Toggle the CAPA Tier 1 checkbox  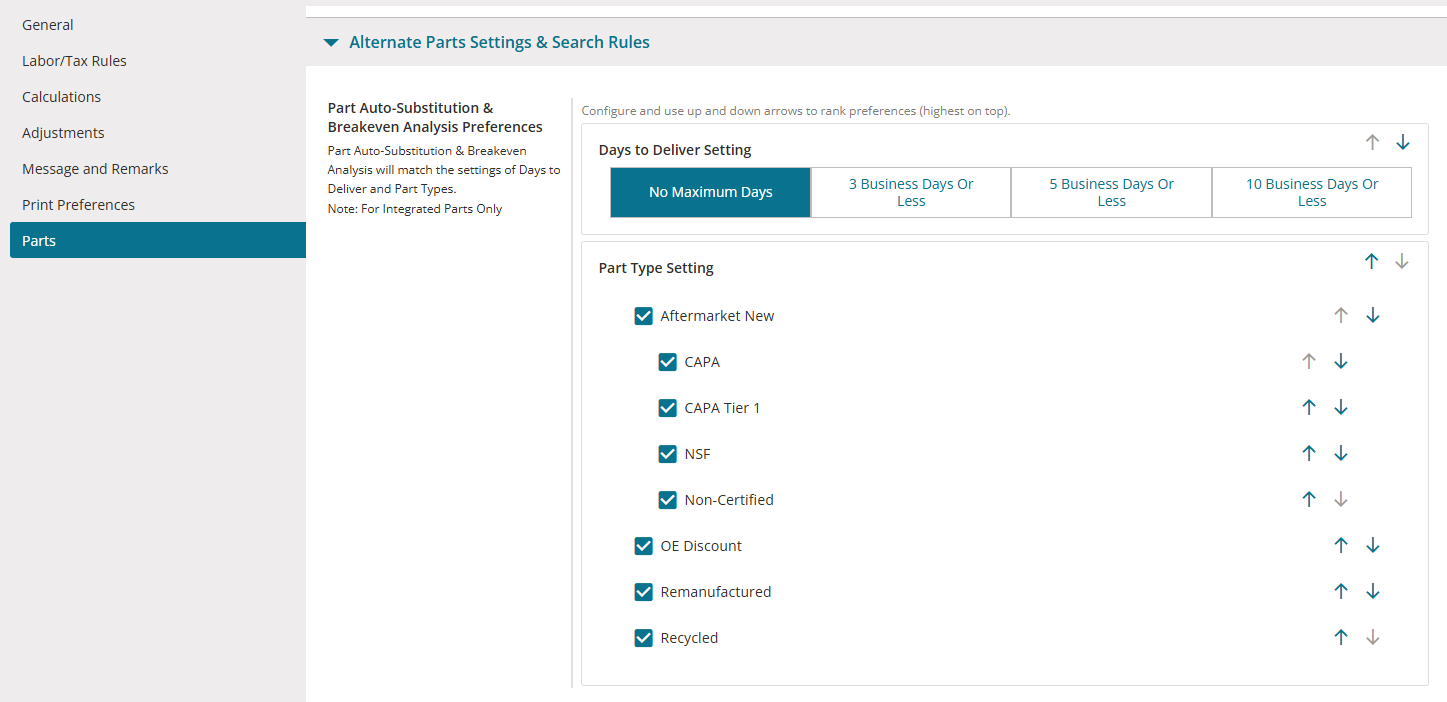[668, 408]
